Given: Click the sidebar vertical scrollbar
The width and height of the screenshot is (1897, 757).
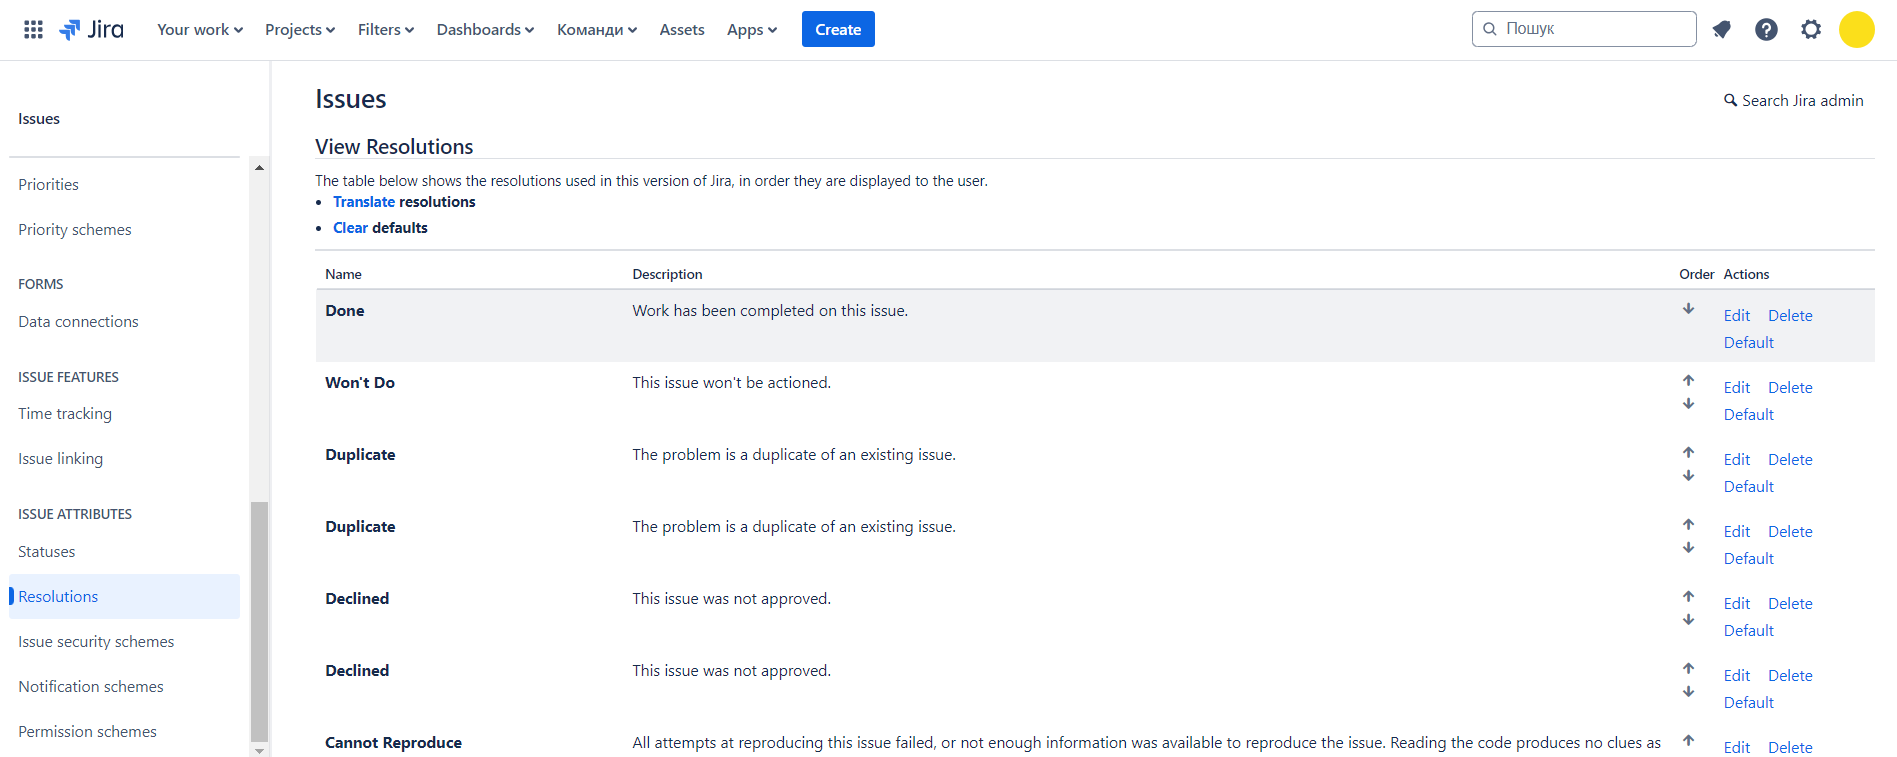Looking at the screenshot, I should 259,620.
